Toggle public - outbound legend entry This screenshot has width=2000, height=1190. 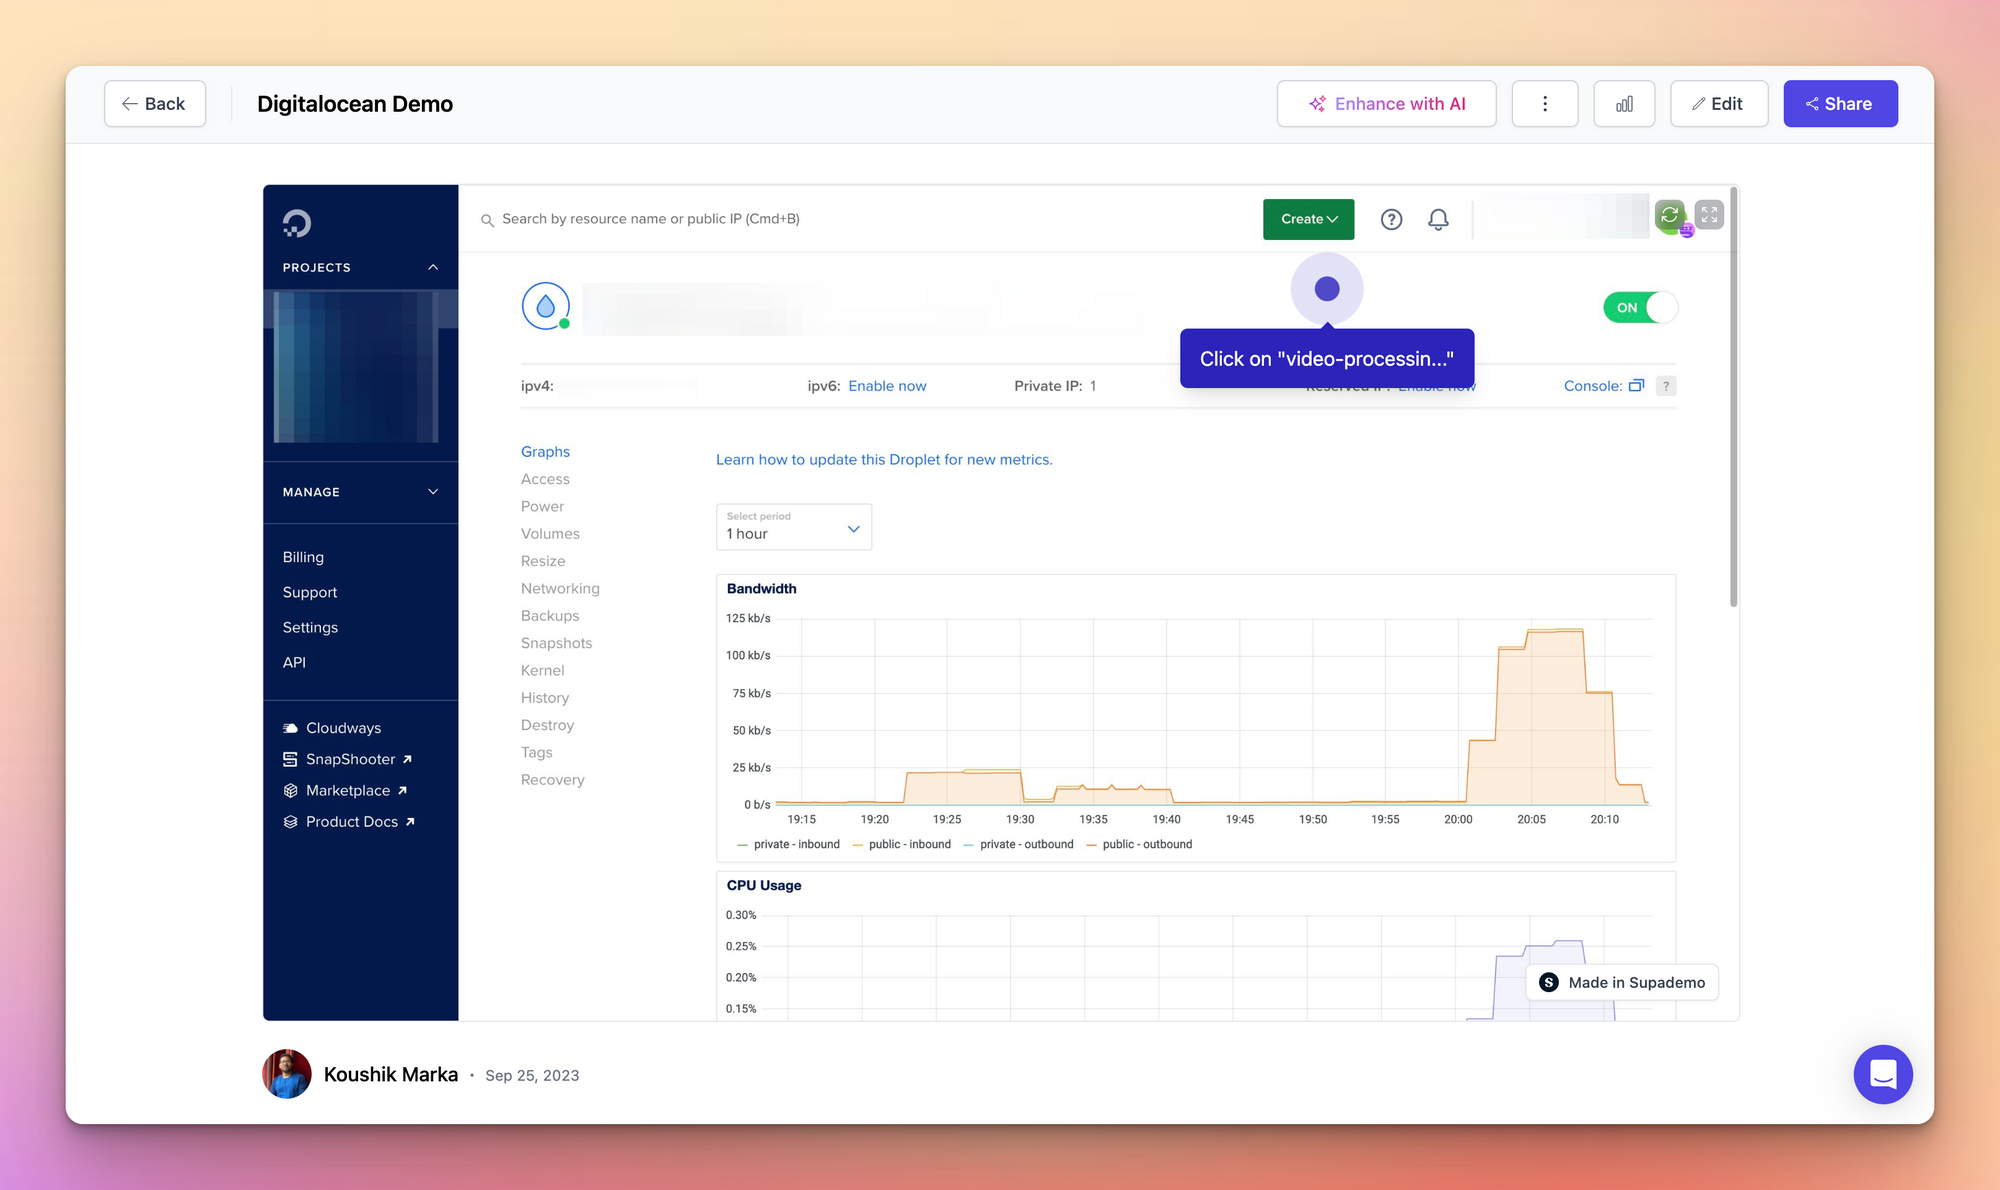click(1139, 844)
